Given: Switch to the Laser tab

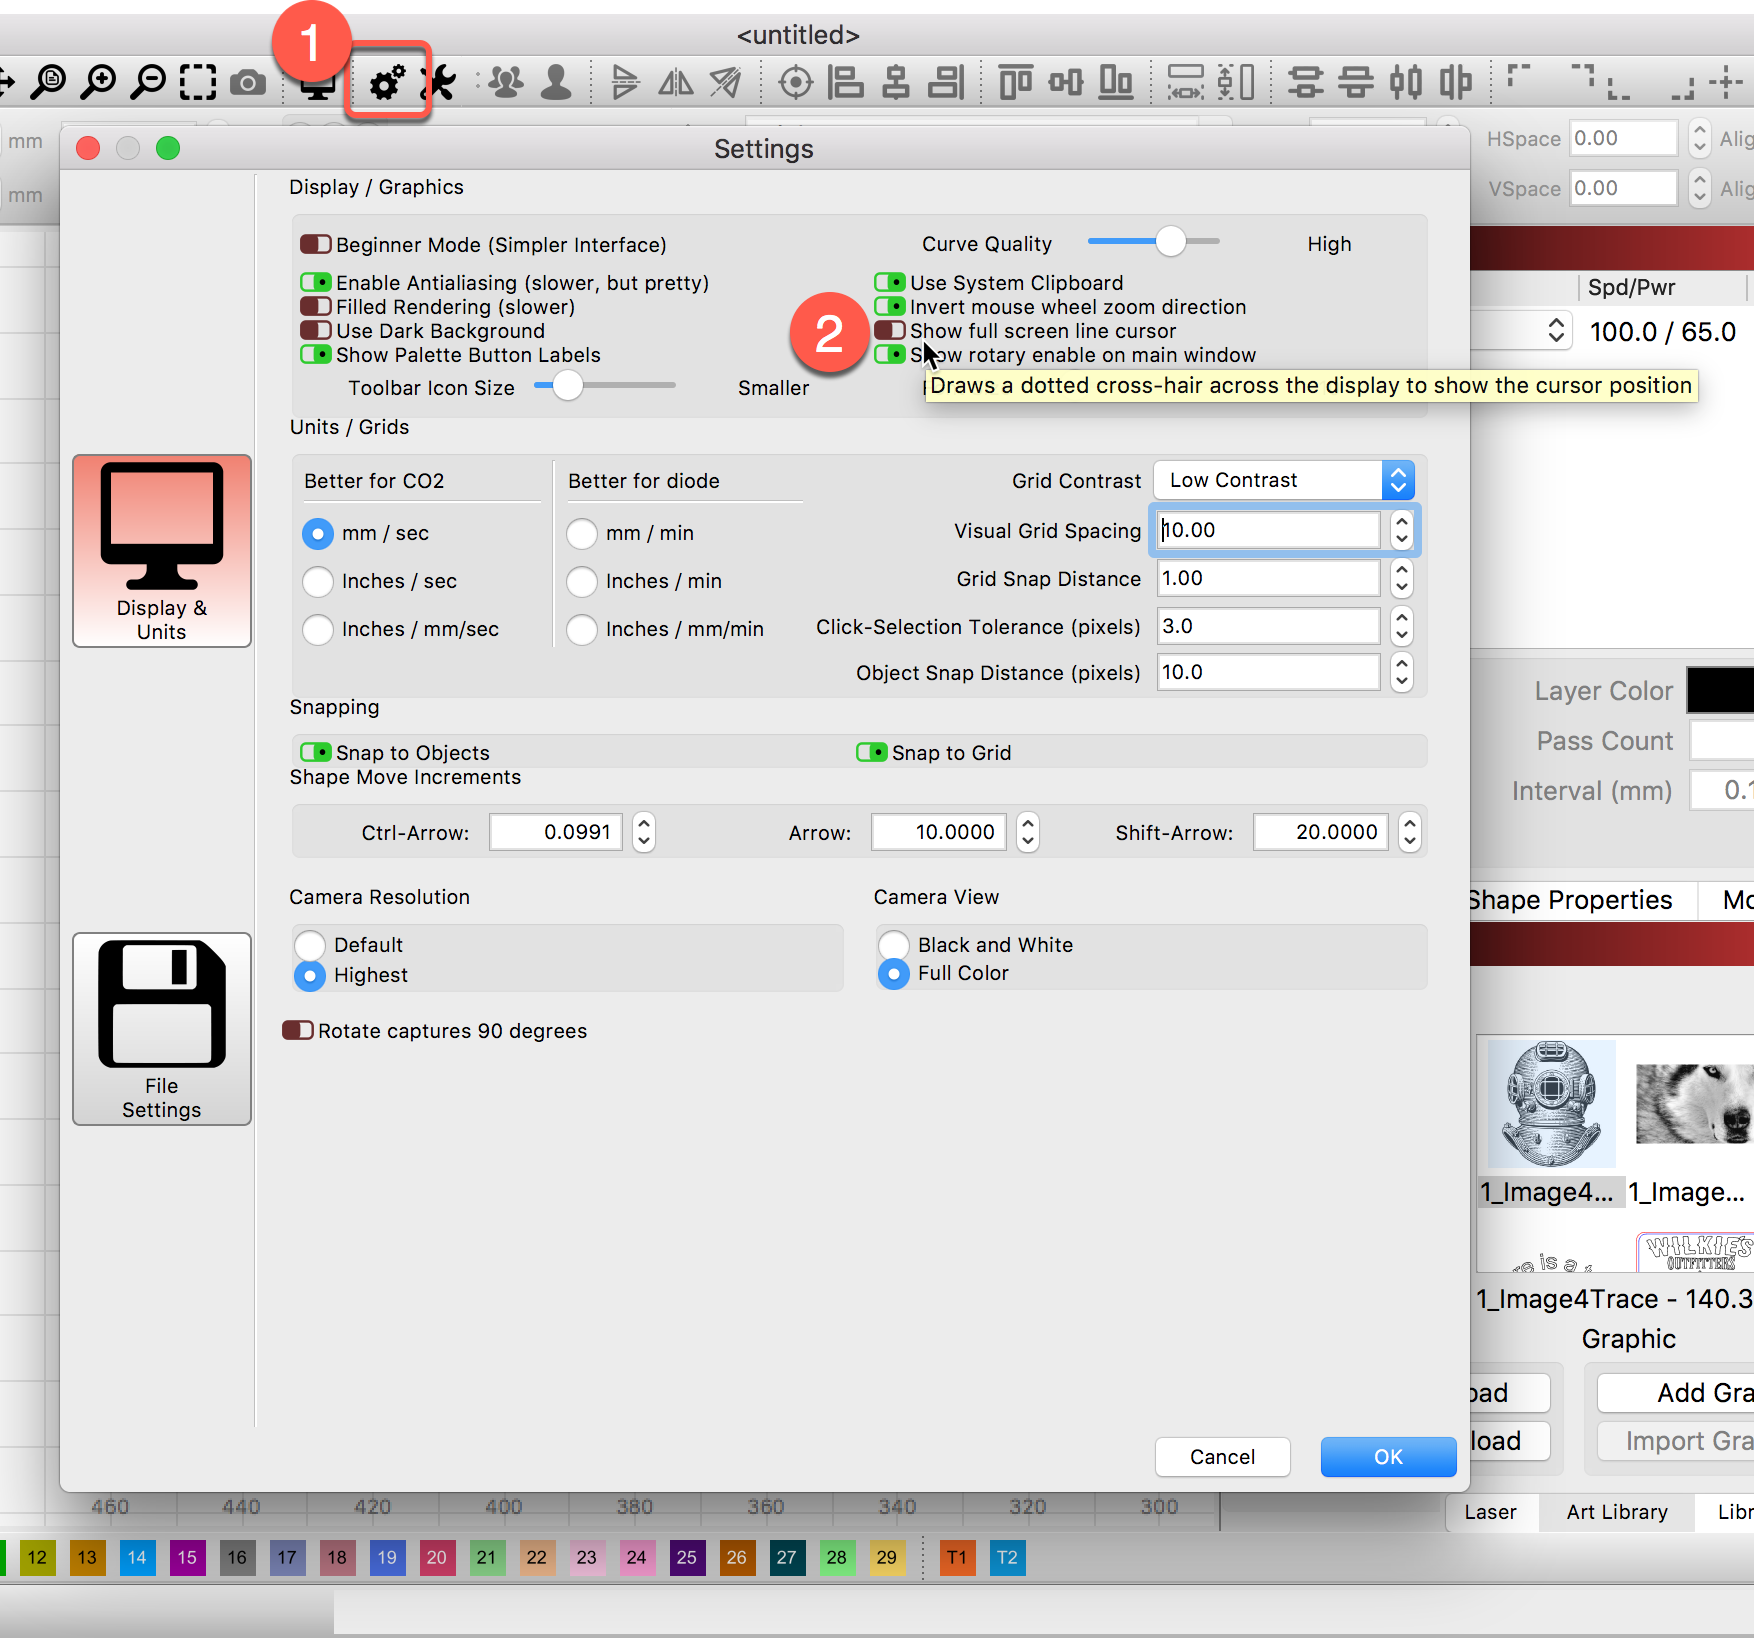Looking at the screenshot, I should 1490,1512.
